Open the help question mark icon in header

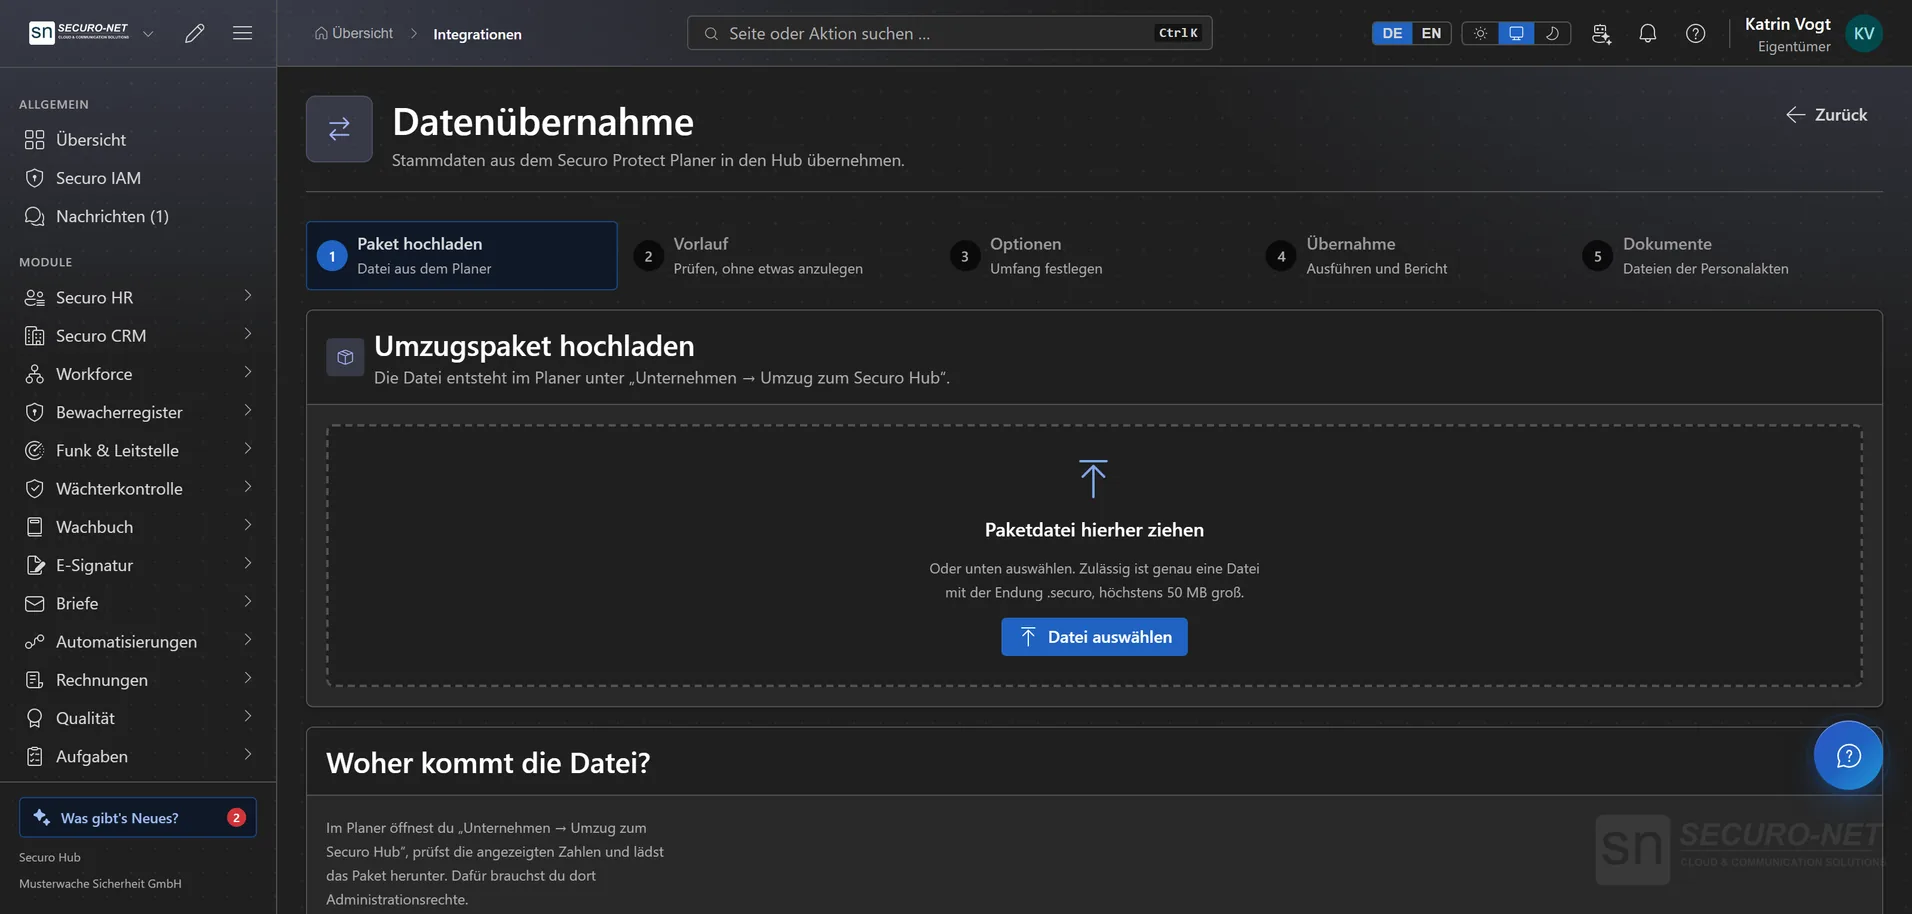coord(1696,33)
